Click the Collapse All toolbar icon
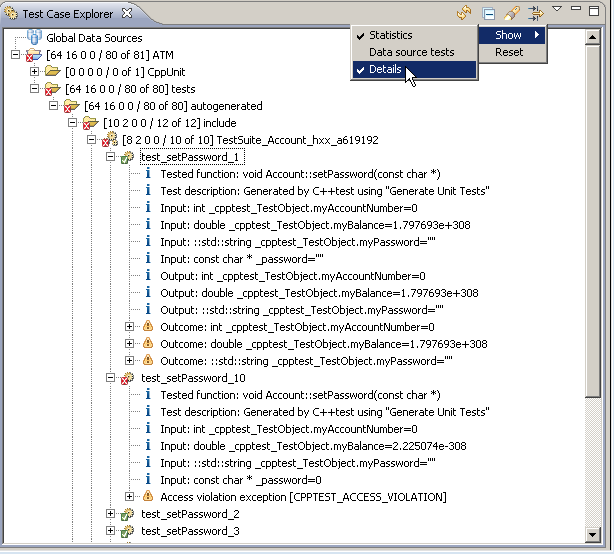Image resolution: width=614 pixels, height=554 pixels. (x=489, y=14)
